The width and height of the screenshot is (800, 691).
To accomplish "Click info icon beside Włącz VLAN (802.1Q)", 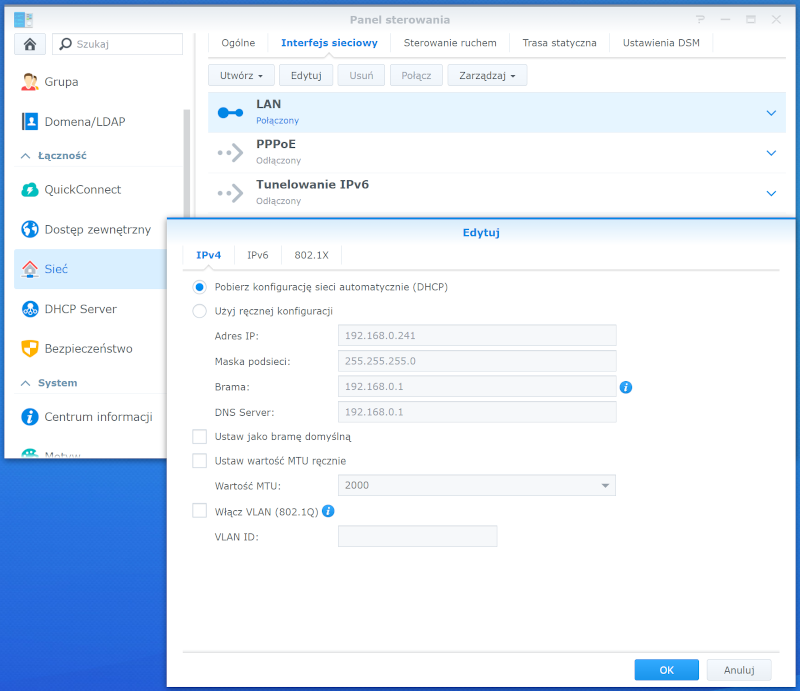I will click(328, 511).
